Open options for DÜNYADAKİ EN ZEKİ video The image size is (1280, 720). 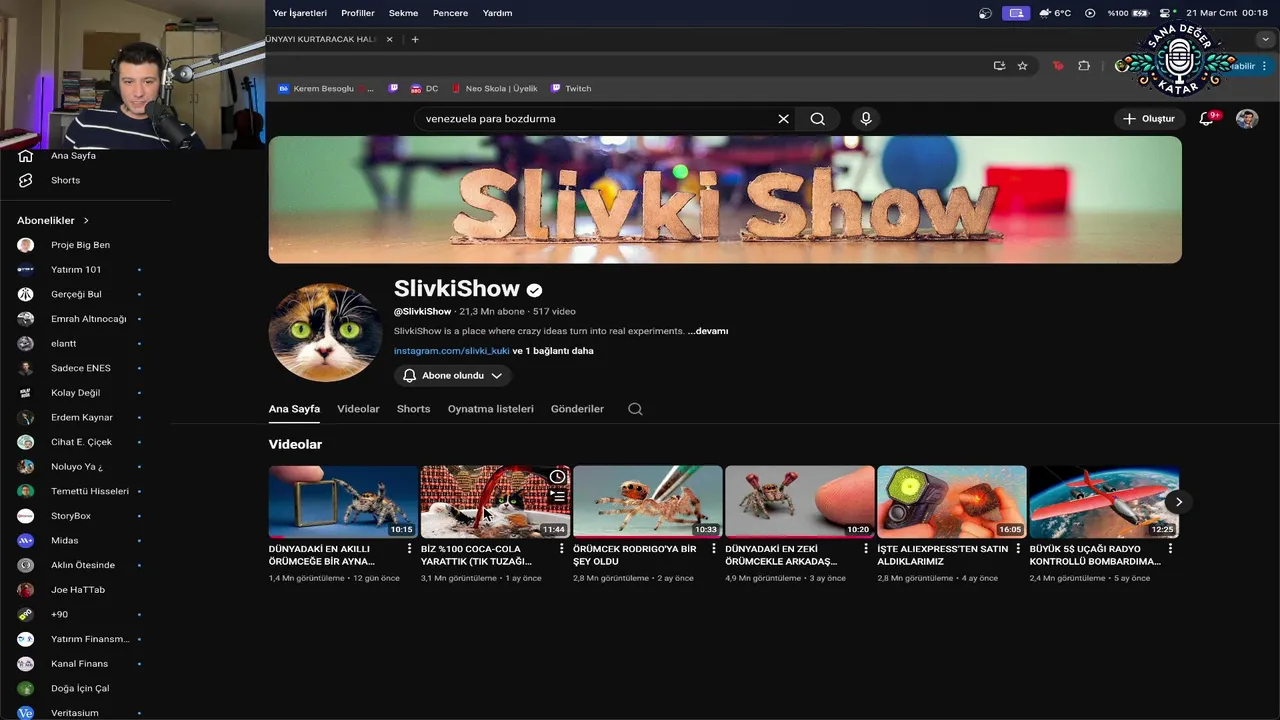tap(866, 549)
